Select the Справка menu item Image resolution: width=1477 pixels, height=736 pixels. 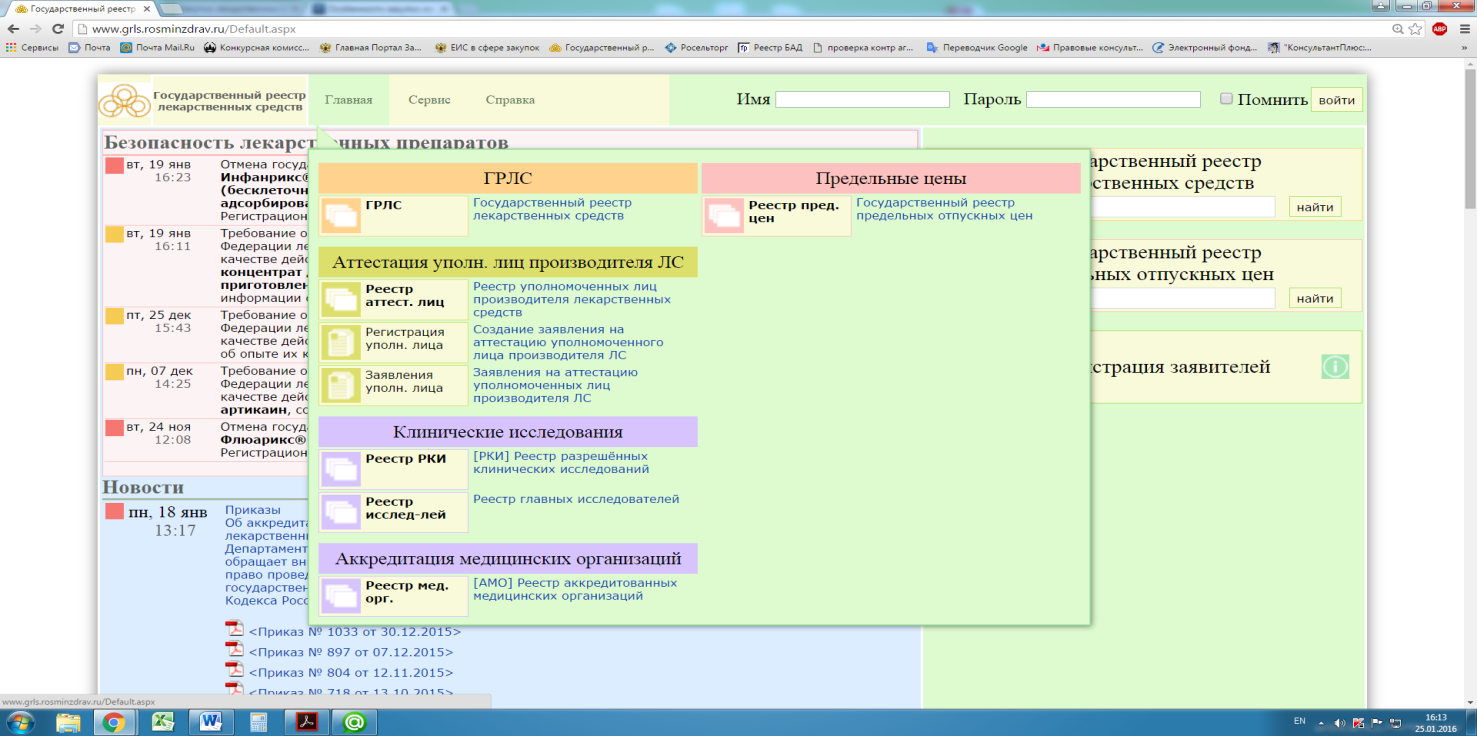point(510,100)
